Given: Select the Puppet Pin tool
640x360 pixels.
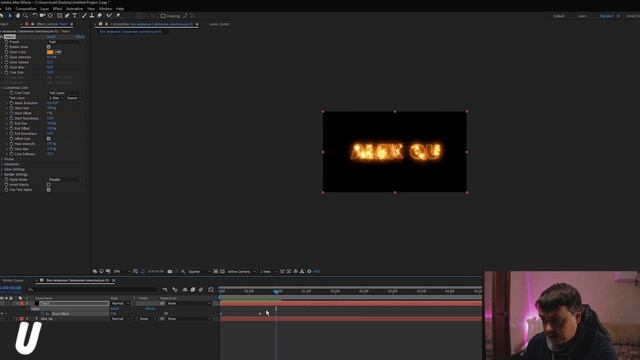Looking at the screenshot, I should (x=118, y=16).
